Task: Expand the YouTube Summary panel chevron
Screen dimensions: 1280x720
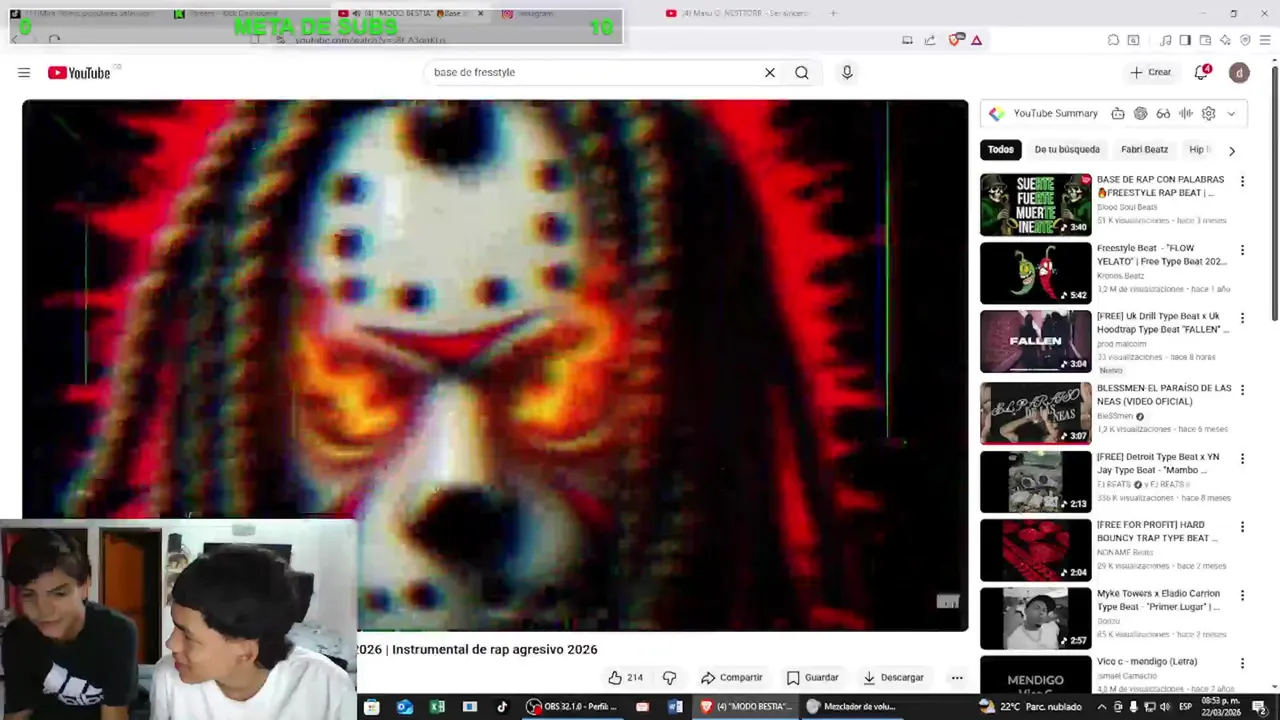Action: [1231, 113]
